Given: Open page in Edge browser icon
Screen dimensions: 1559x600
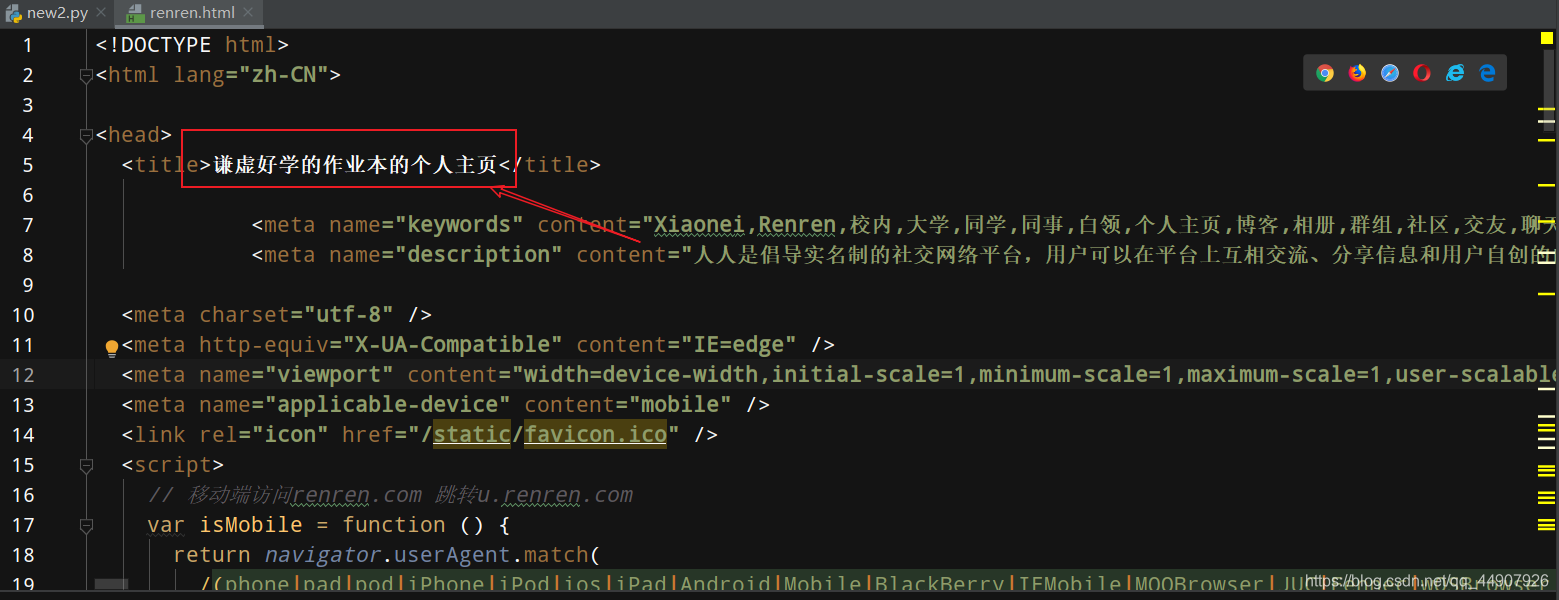Looking at the screenshot, I should point(1488,73).
